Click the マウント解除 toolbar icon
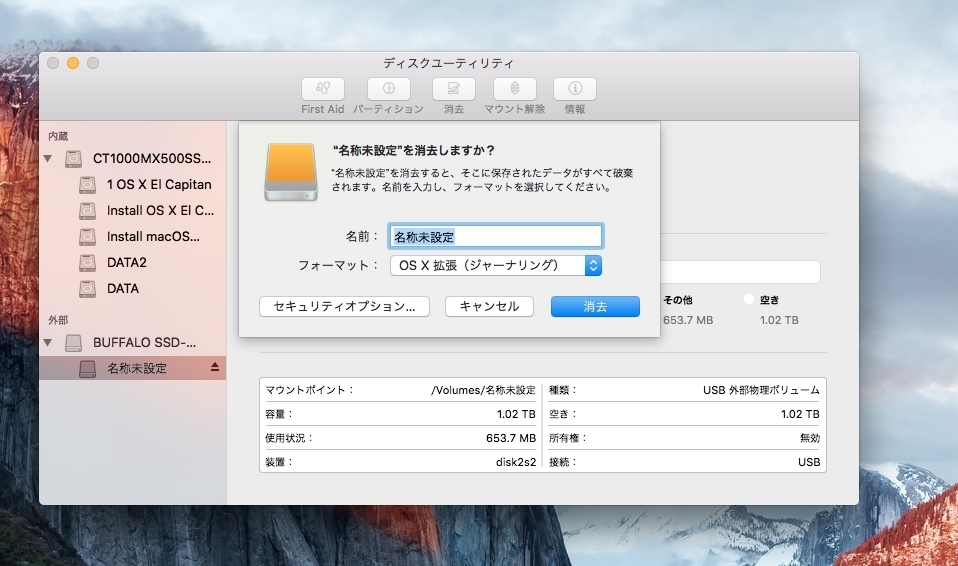Viewport: 958px width, 566px height. (x=514, y=89)
